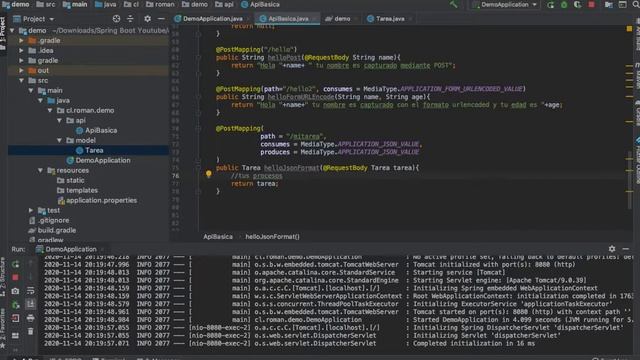Open Search Everywhere magnifier icon

[636, 5]
